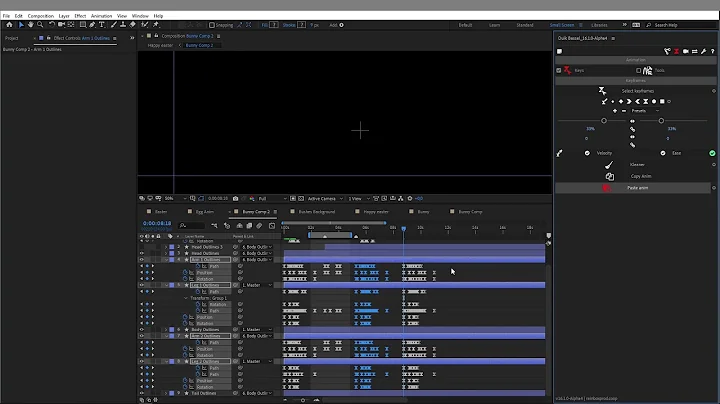The height and width of the screenshot is (404, 720).
Task: Open Body Outlines parent L Master dropdown
Action: (257, 330)
